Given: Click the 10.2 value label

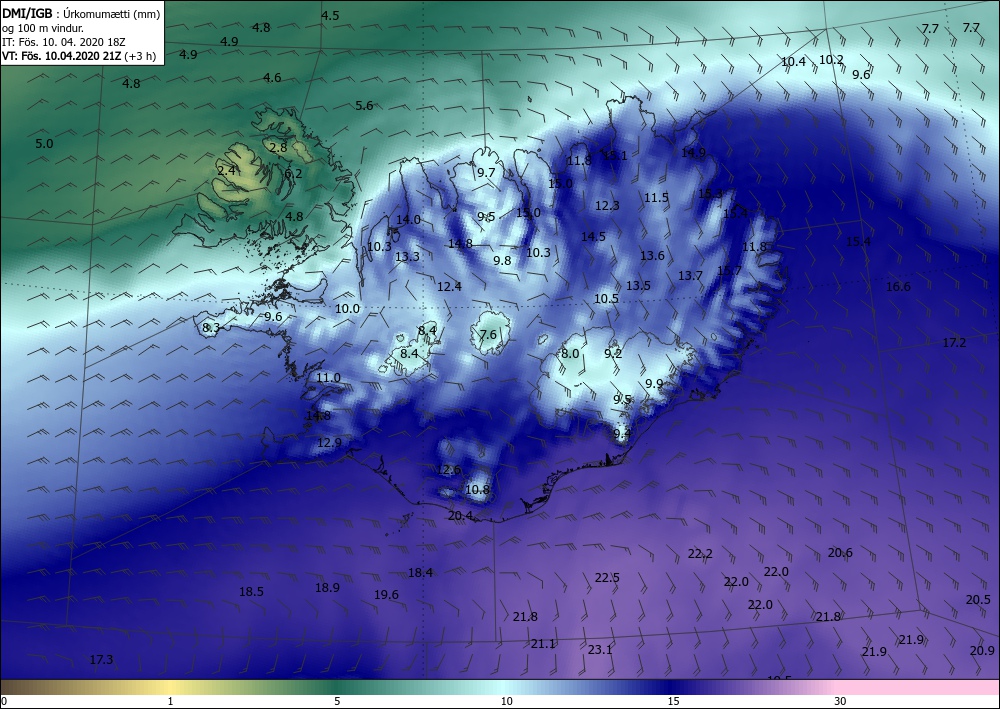Looking at the screenshot, I should [831, 60].
